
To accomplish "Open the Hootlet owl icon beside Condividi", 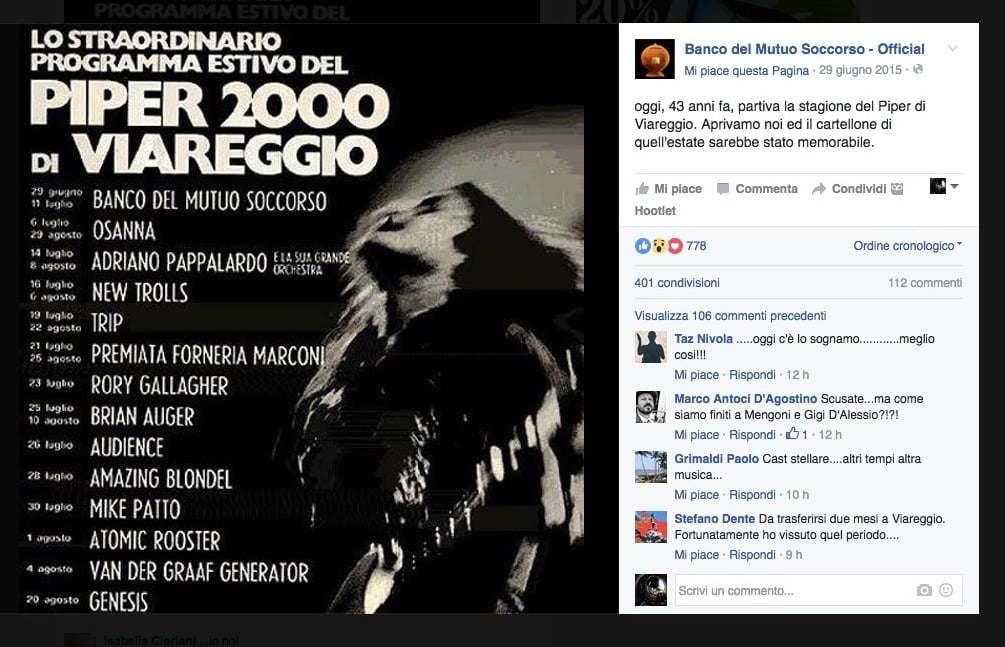I will pyautogui.click(x=897, y=189).
